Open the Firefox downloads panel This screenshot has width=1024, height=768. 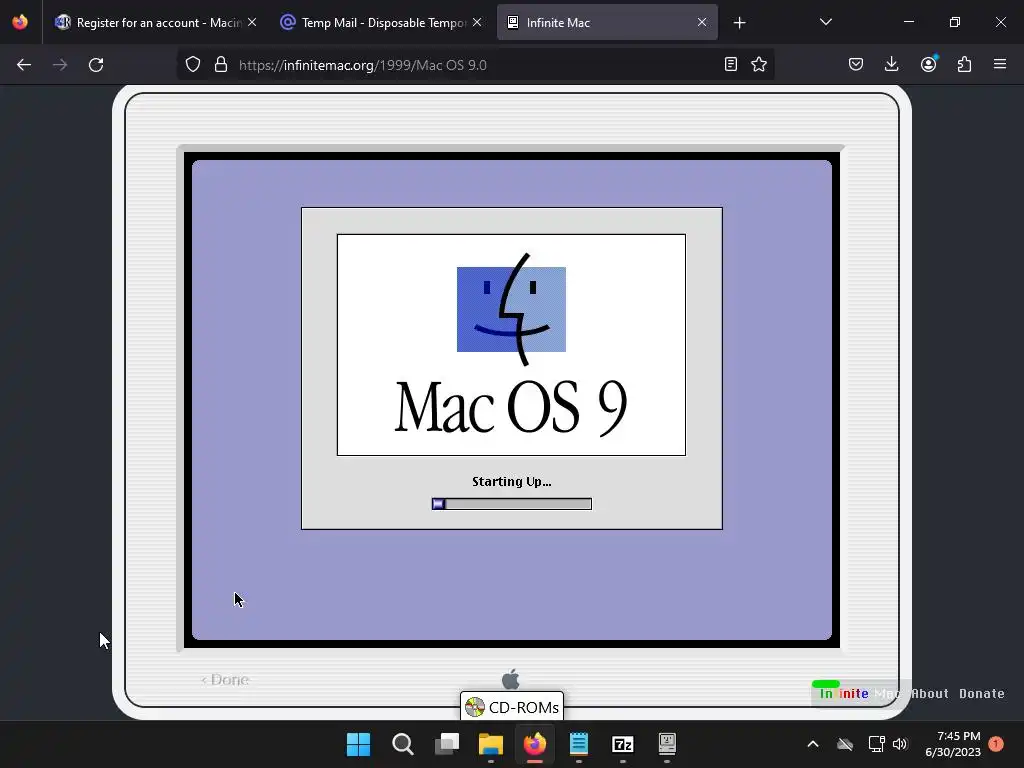coord(891,64)
